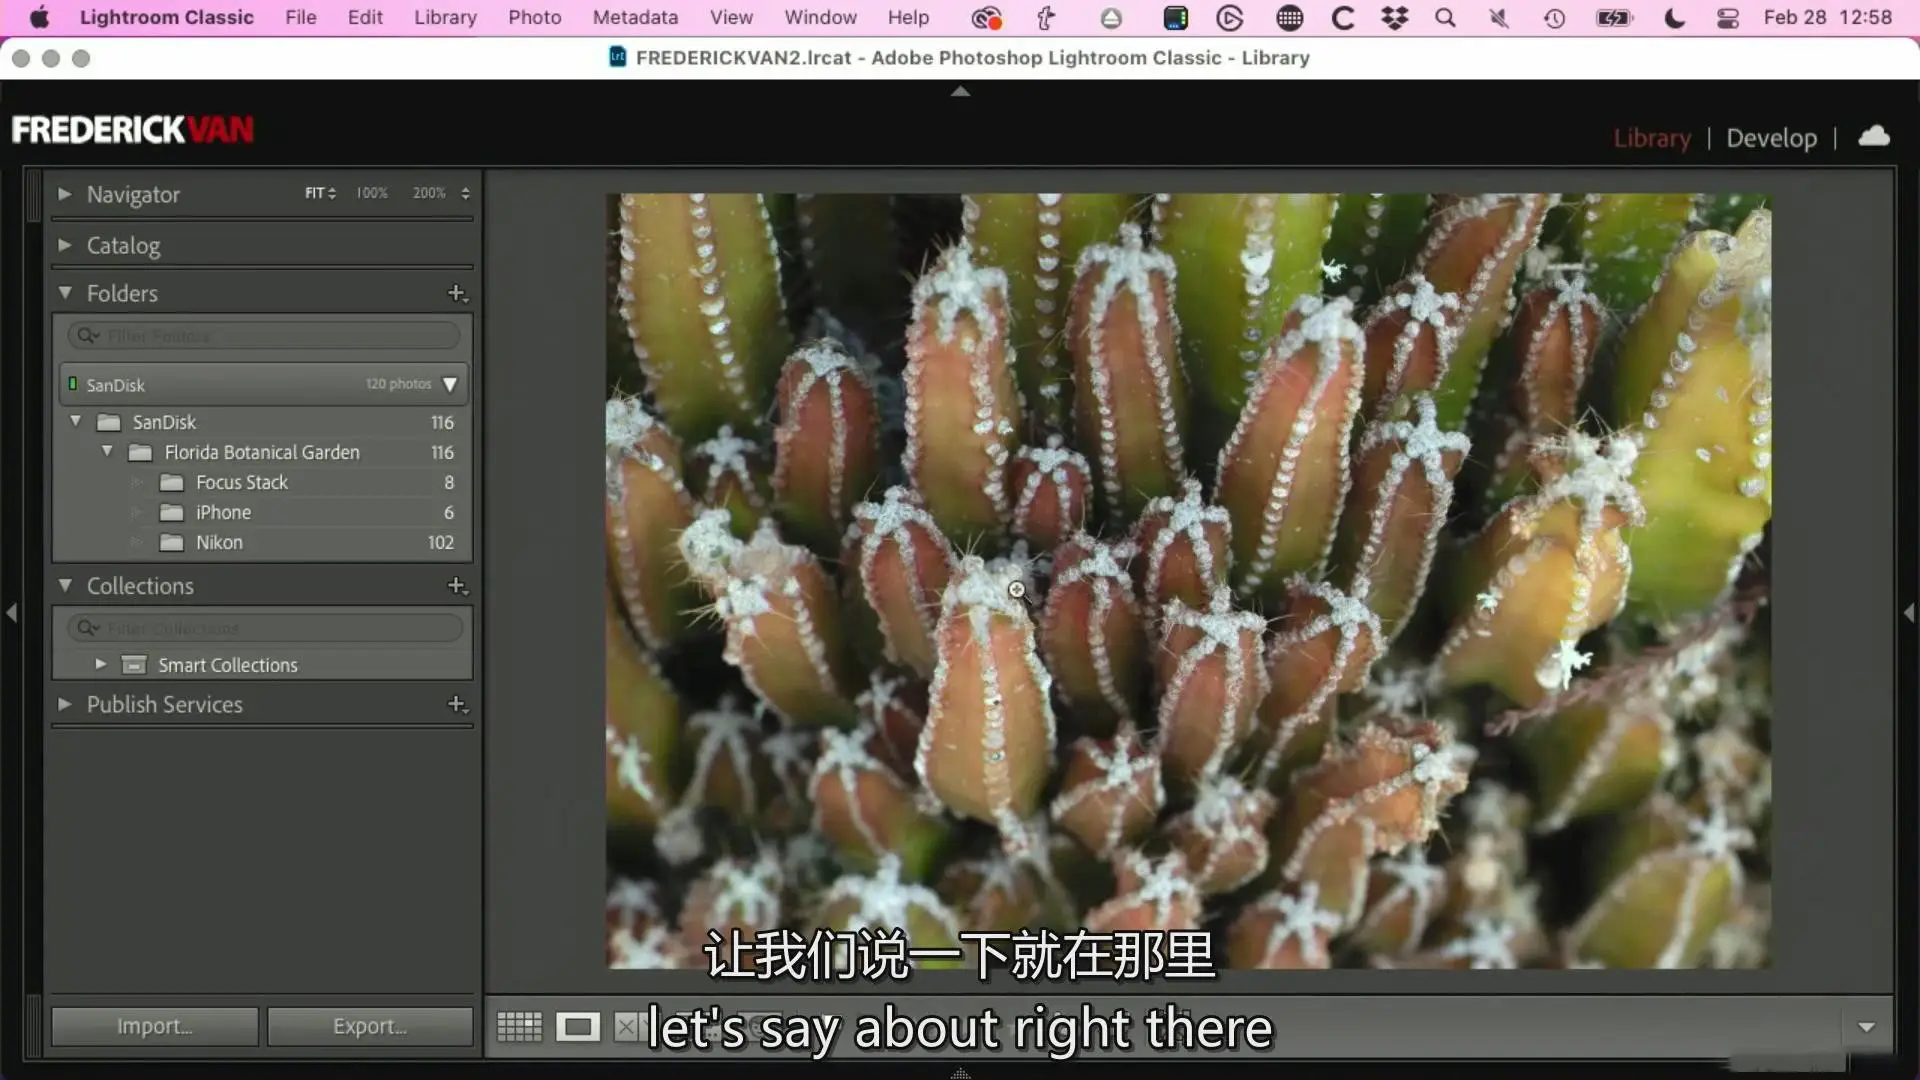Image resolution: width=1920 pixels, height=1080 pixels.
Task: Click the Nikon folder icon
Action: click(x=172, y=543)
